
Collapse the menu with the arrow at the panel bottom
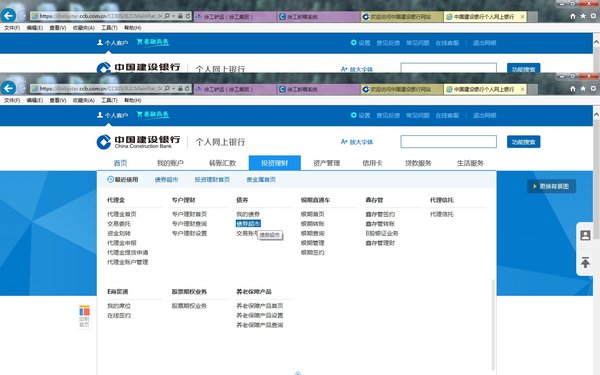click(x=298, y=373)
